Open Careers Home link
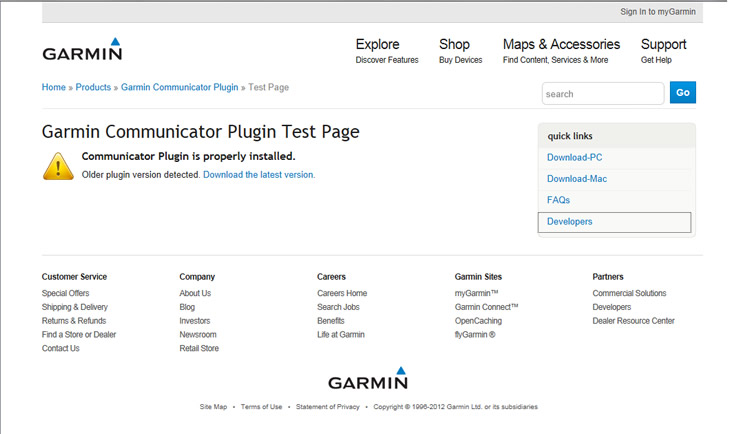Viewport: 730px width, 434px height. click(342, 293)
